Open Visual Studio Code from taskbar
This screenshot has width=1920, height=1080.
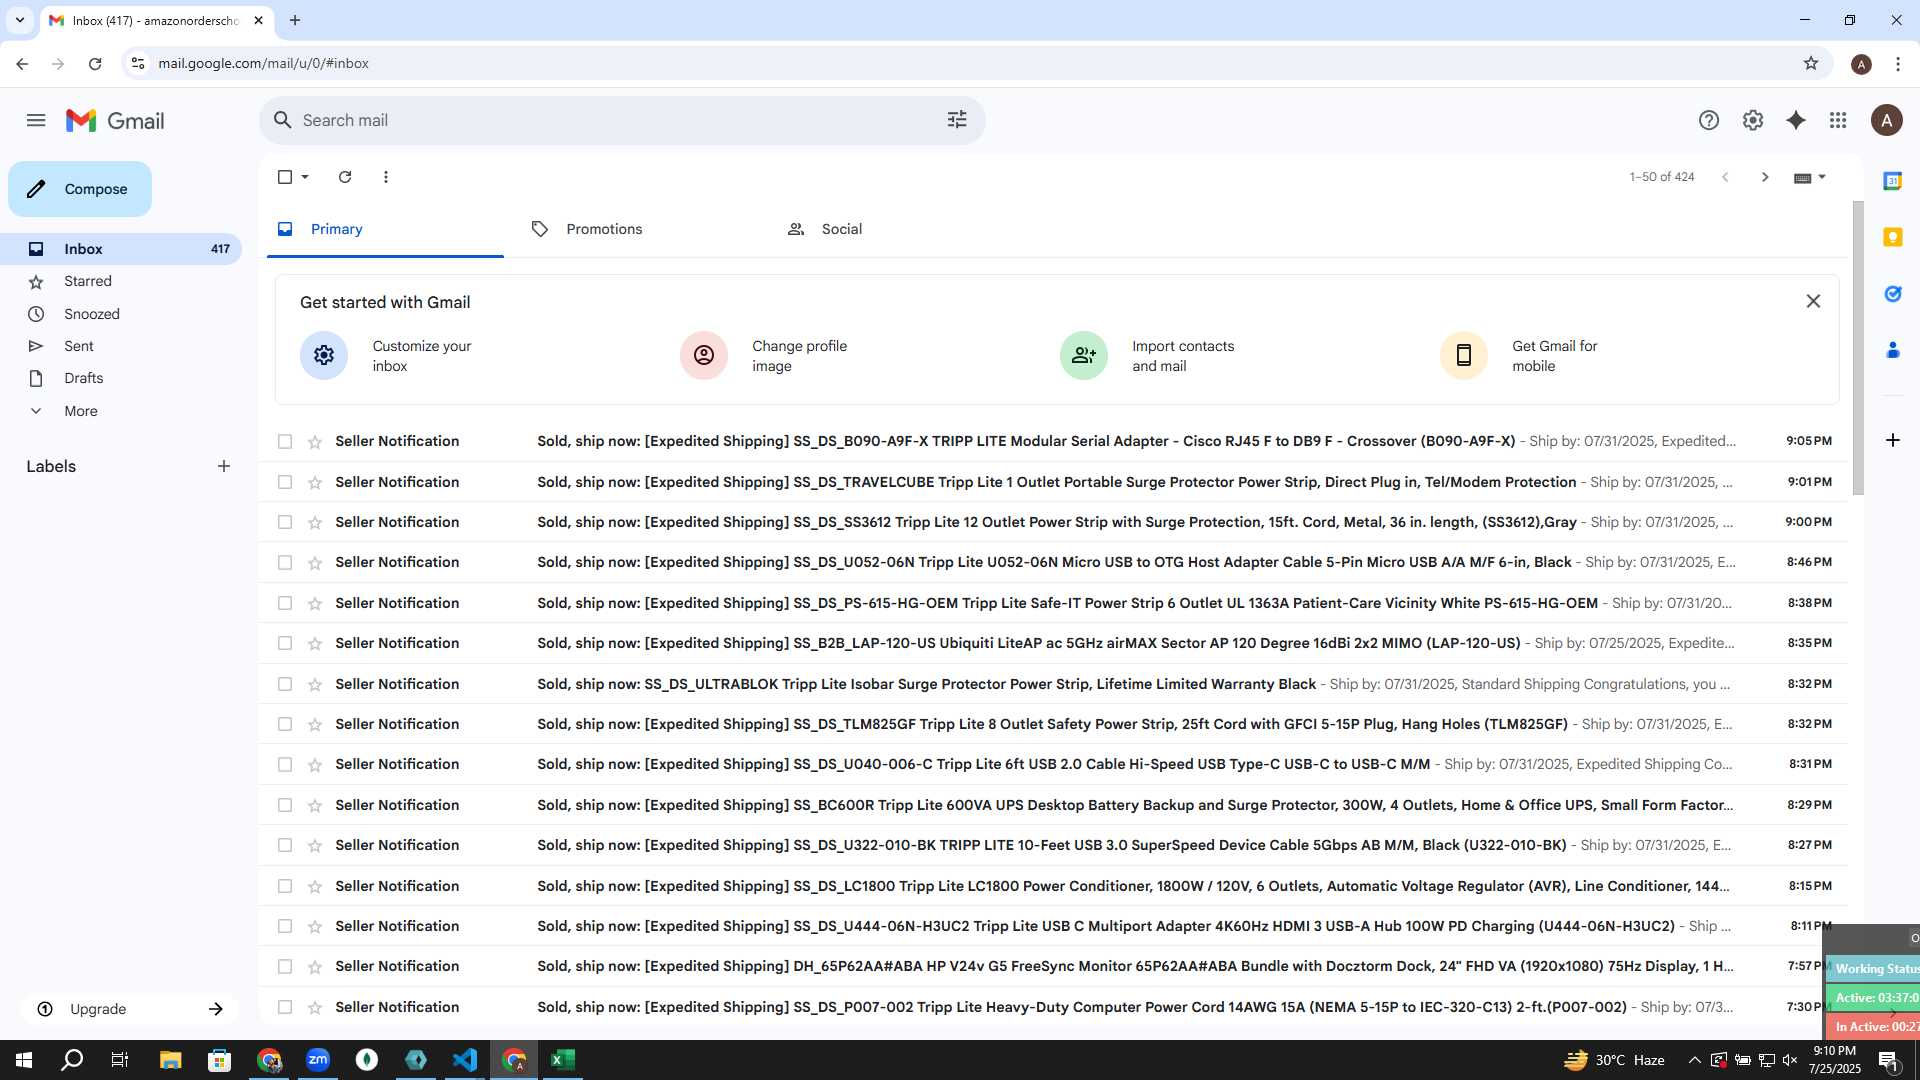coord(465,1060)
